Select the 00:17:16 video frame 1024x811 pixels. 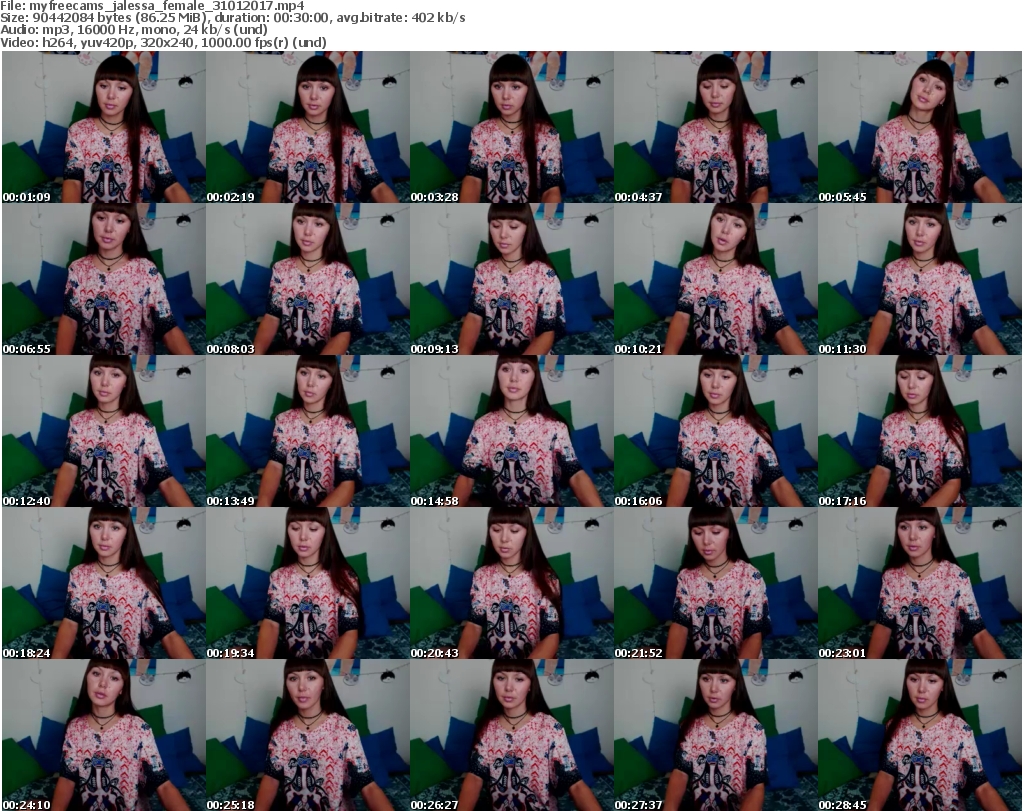click(920, 432)
